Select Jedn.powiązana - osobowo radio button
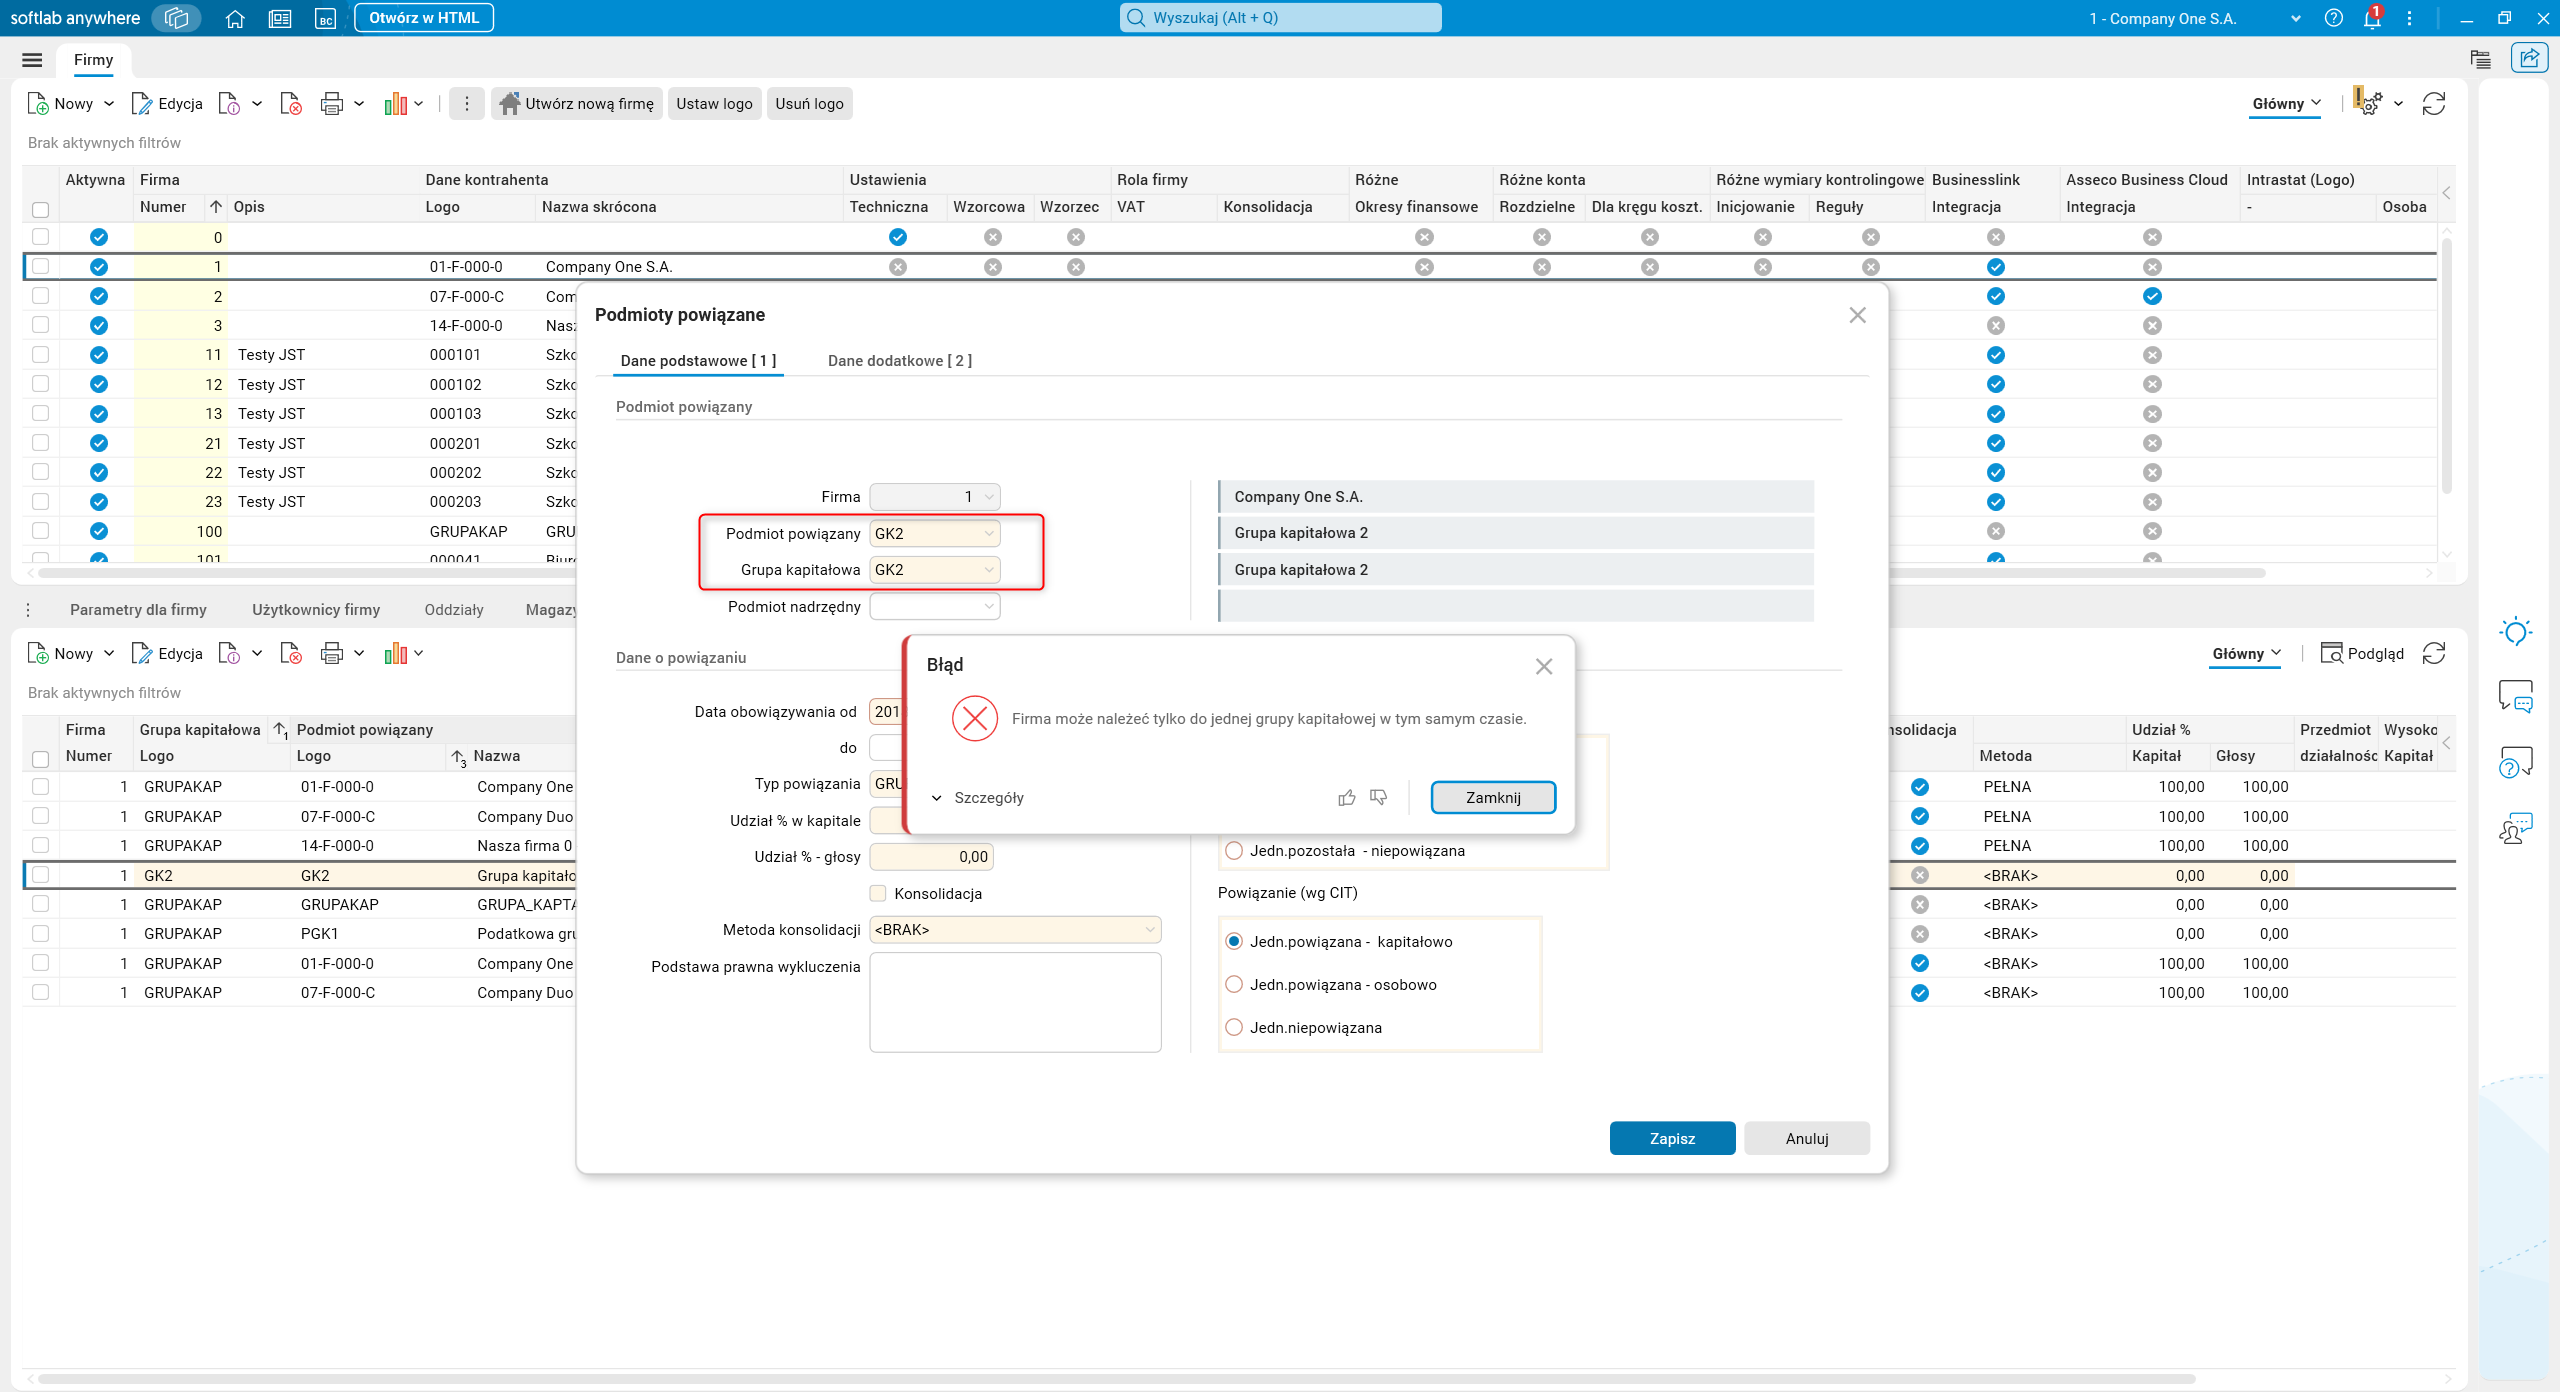2560x1392 pixels. pyautogui.click(x=1234, y=984)
